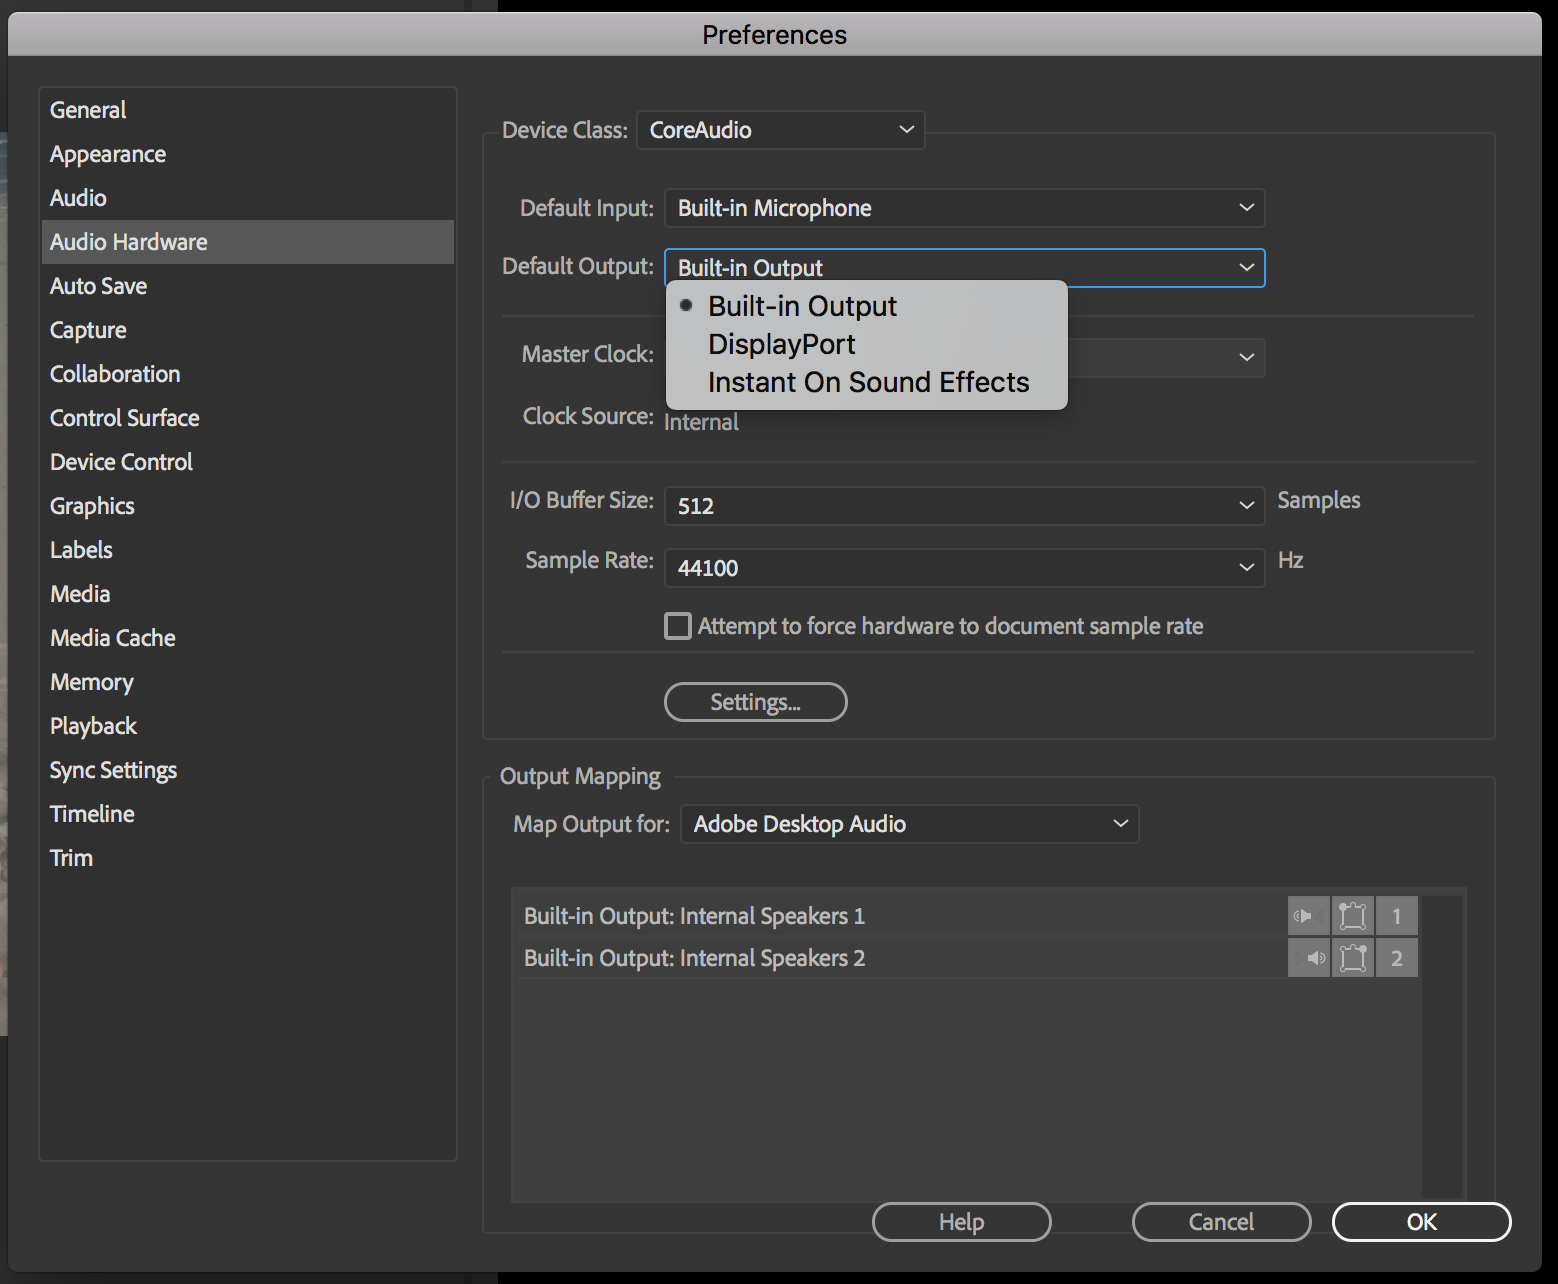This screenshot has width=1558, height=1284.
Task: Open the Sample Rate dropdown
Action: 964,568
